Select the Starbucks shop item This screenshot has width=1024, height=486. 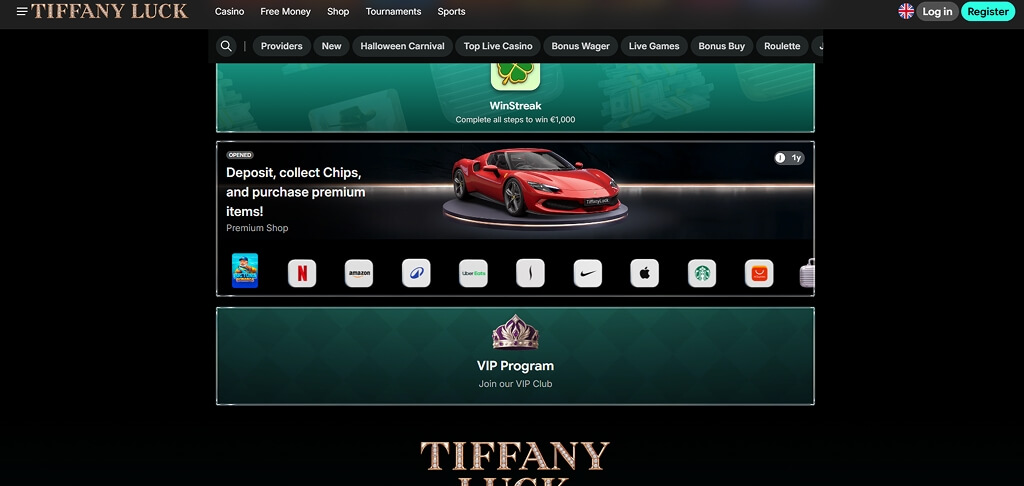click(702, 273)
